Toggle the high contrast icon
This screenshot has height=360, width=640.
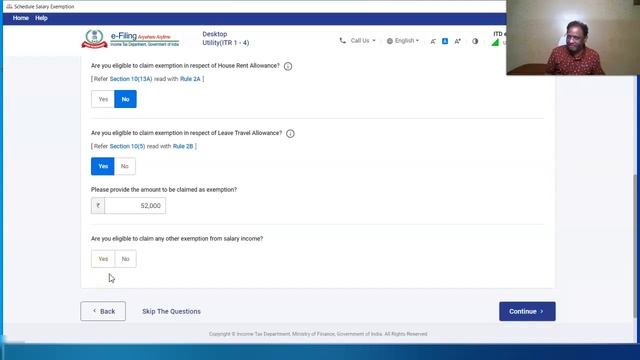click(475, 41)
